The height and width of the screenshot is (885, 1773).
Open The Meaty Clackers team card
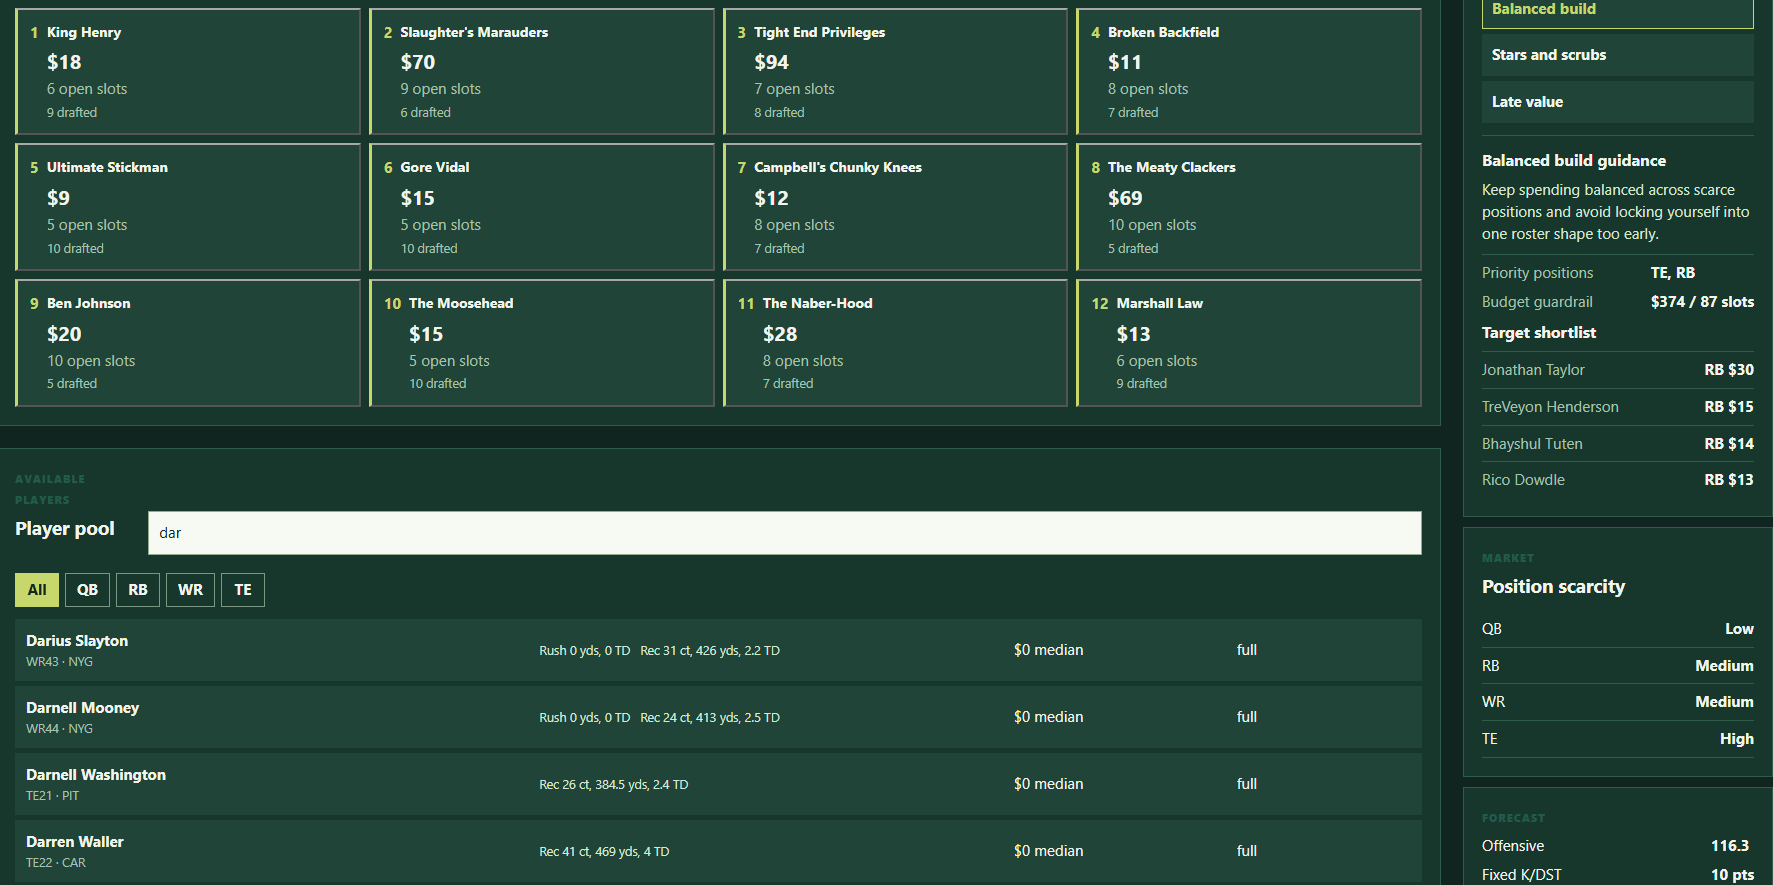click(x=1249, y=207)
